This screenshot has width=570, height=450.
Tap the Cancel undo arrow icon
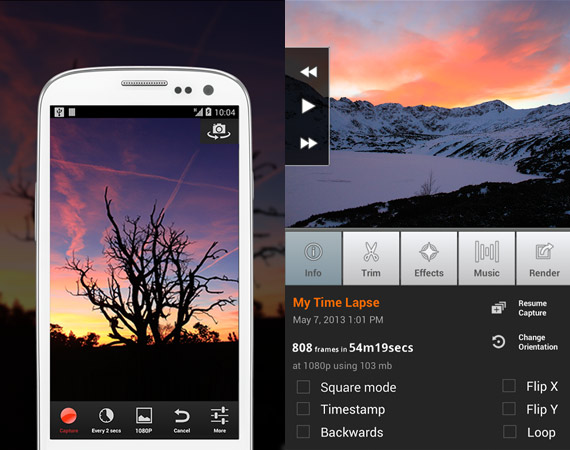182,416
